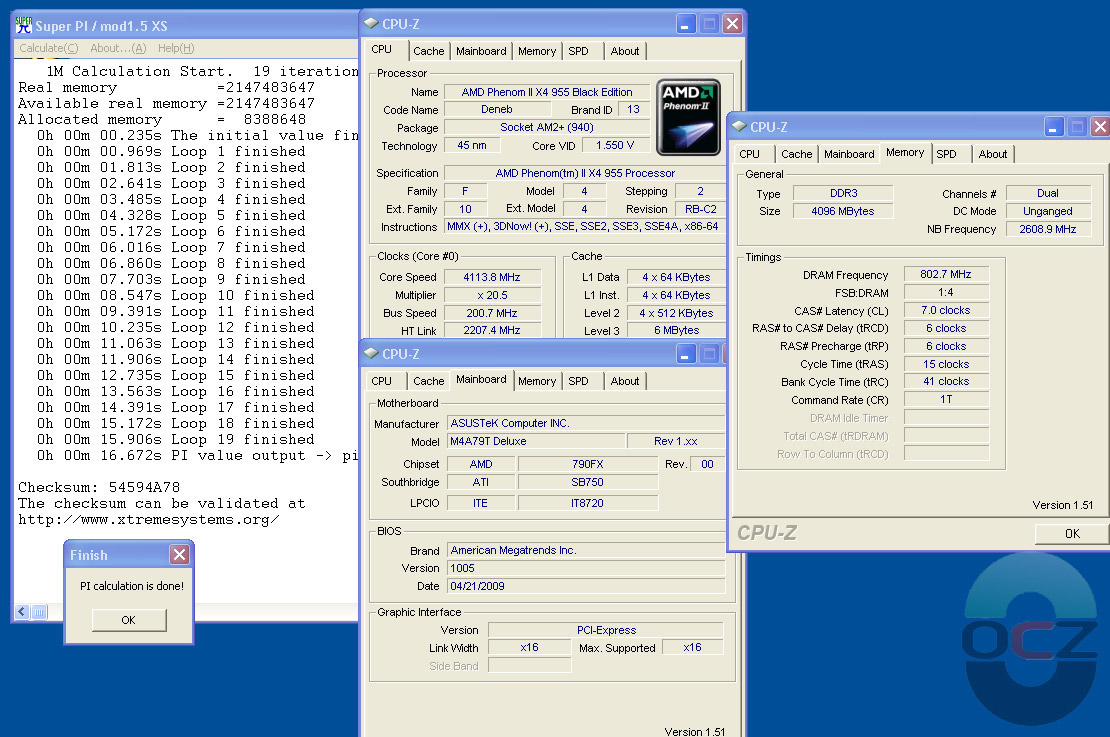
Task: Open About tab in top CPU-Z window
Action: coord(624,51)
